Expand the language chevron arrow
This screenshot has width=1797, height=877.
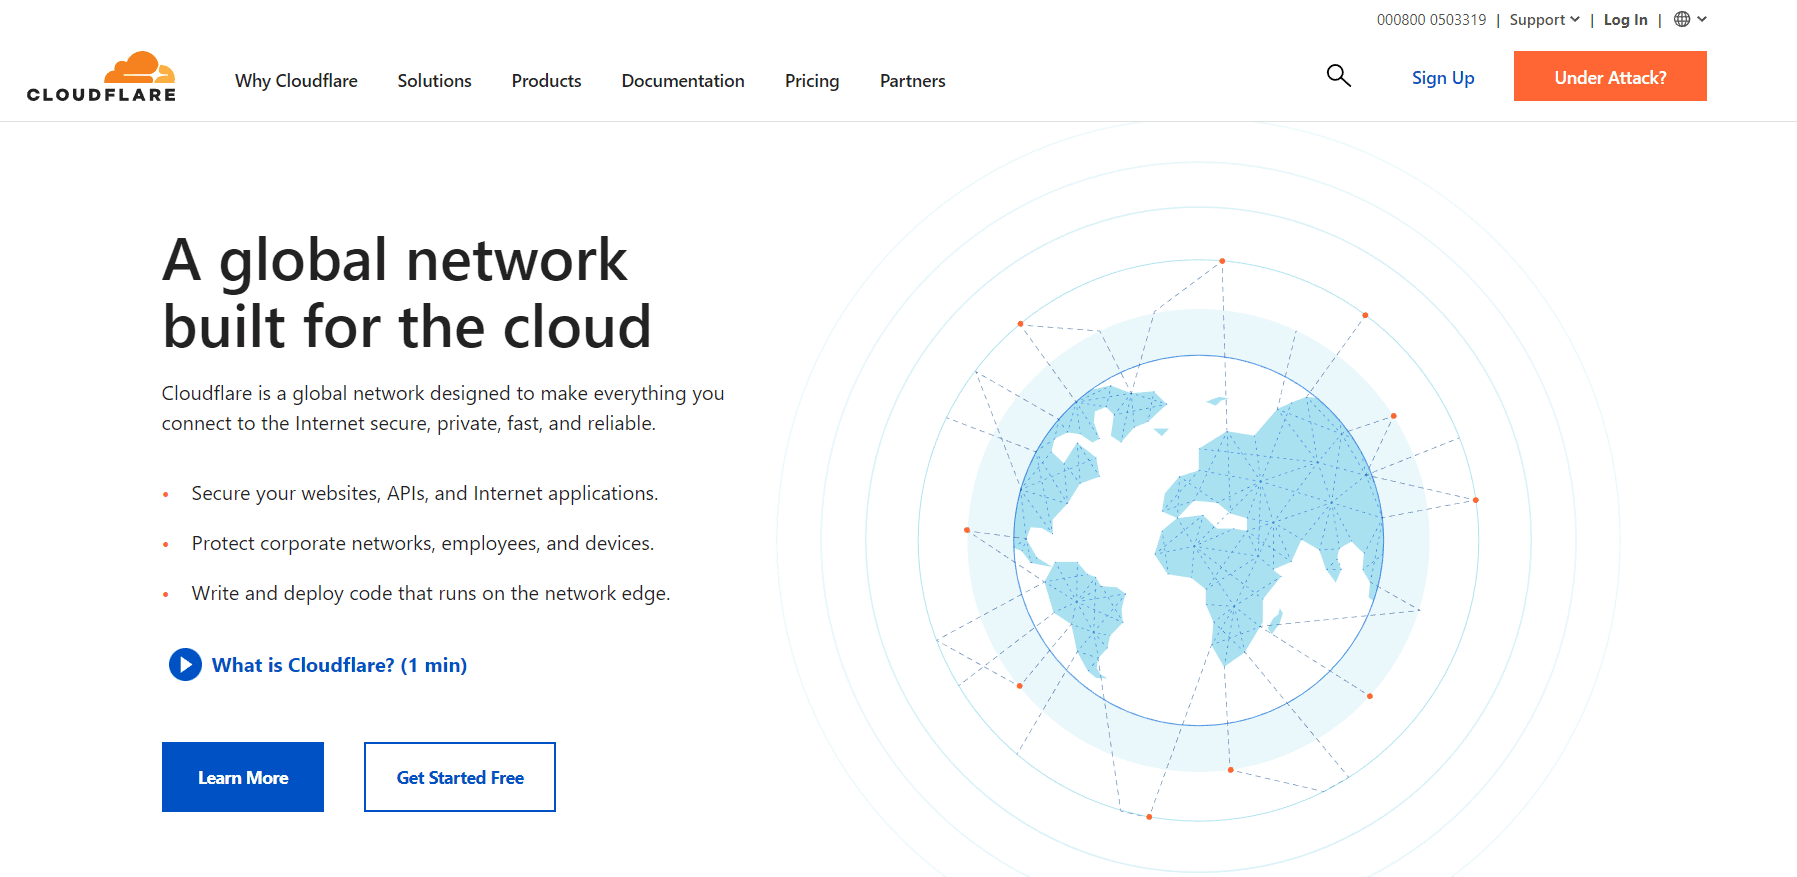click(1702, 19)
